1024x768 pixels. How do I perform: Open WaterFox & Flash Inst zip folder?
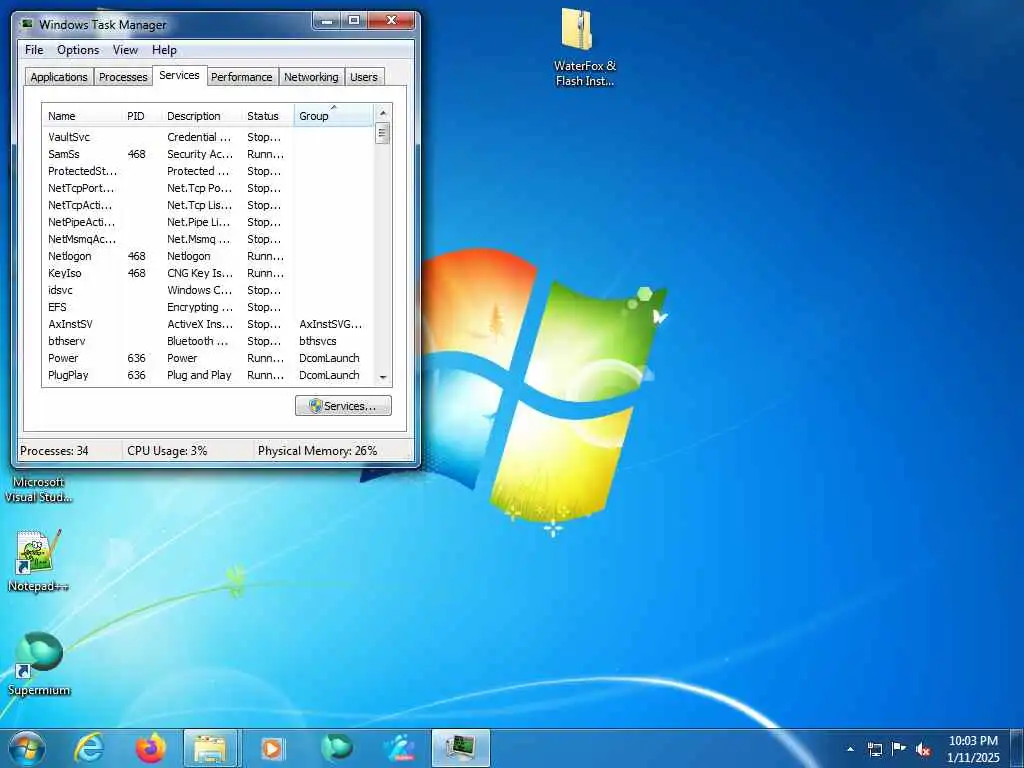(583, 47)
